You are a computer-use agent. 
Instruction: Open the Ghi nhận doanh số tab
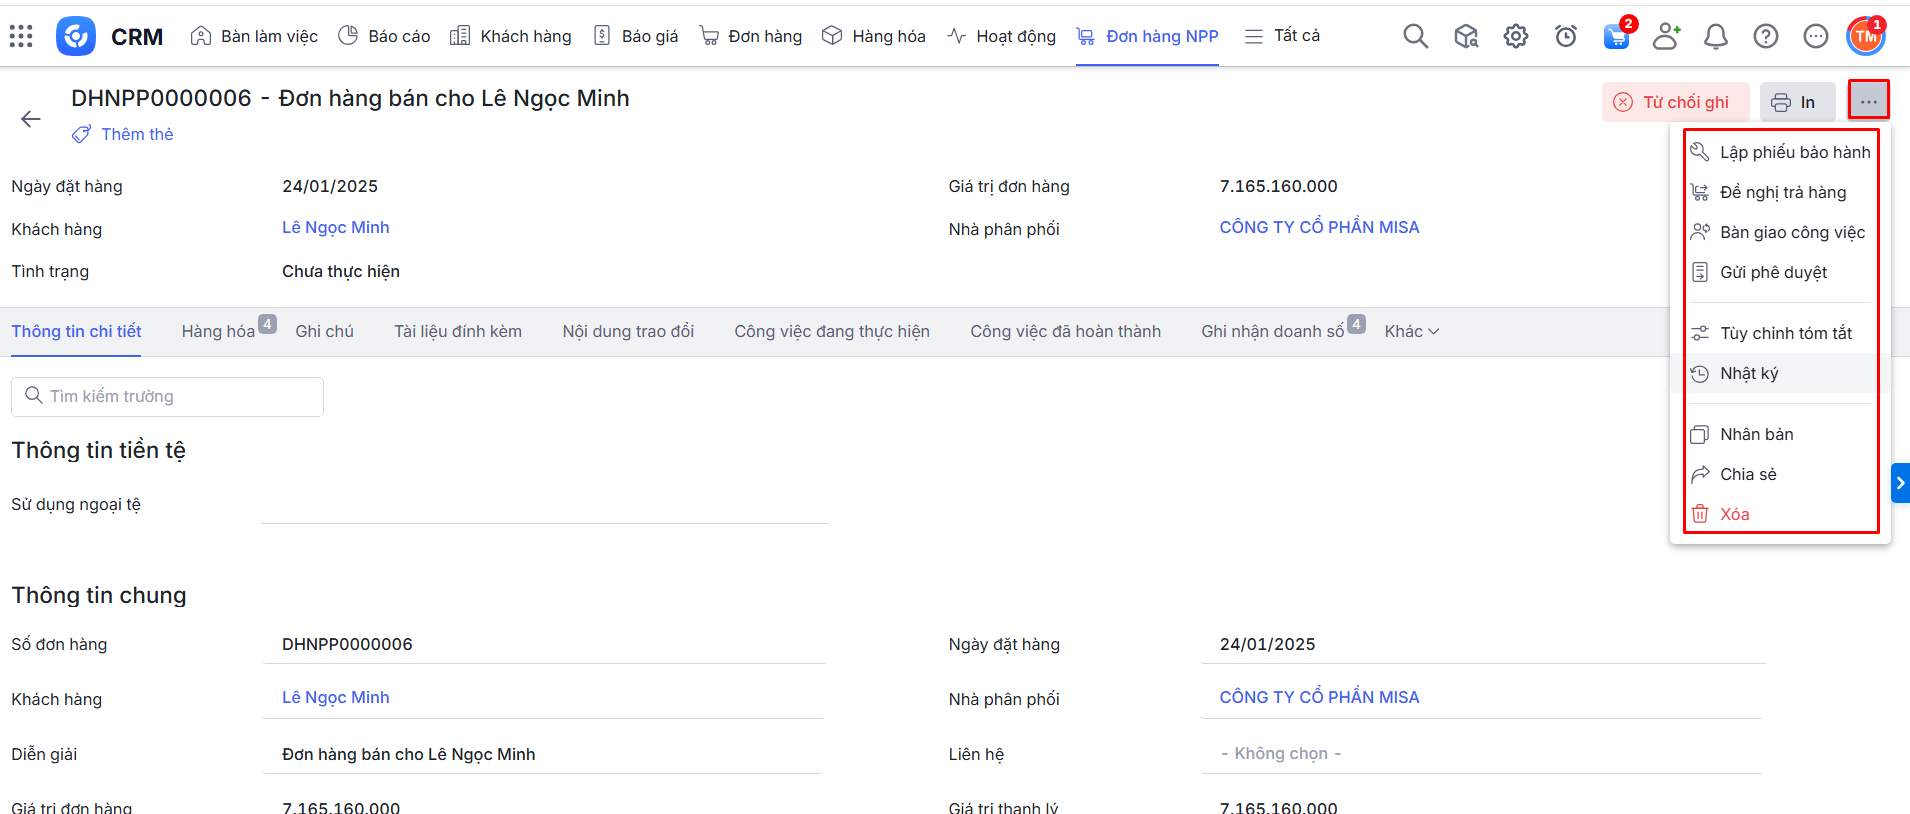point(1272,331)
